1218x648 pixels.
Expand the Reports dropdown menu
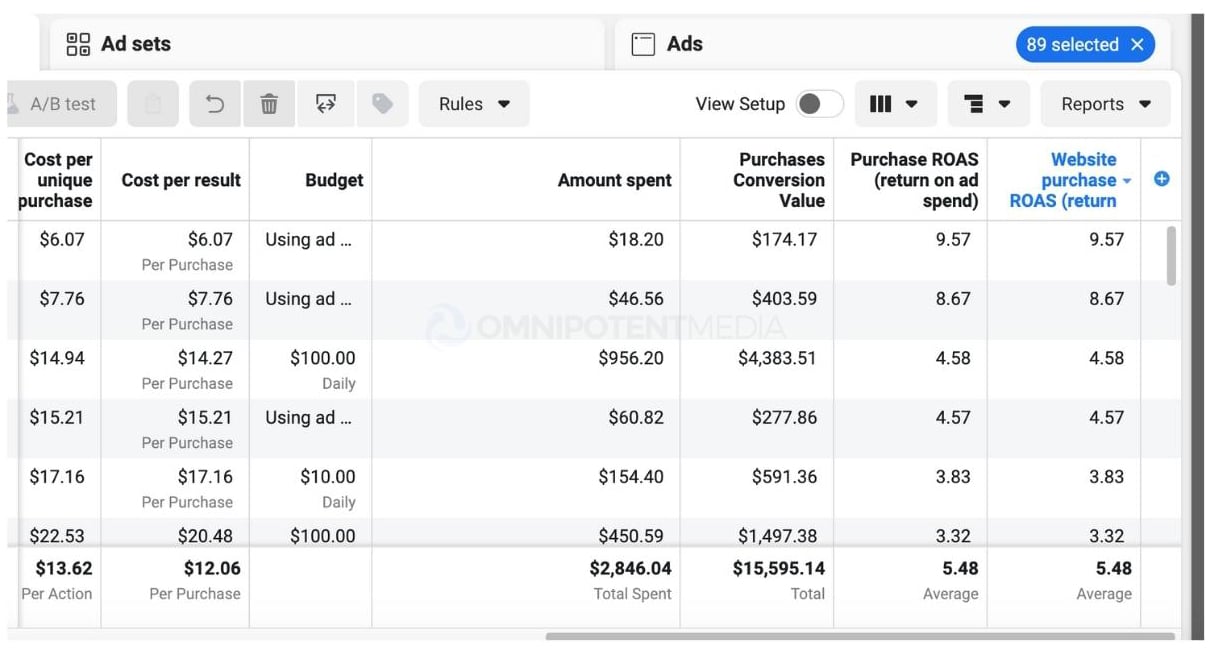(x=1105, y=104)
